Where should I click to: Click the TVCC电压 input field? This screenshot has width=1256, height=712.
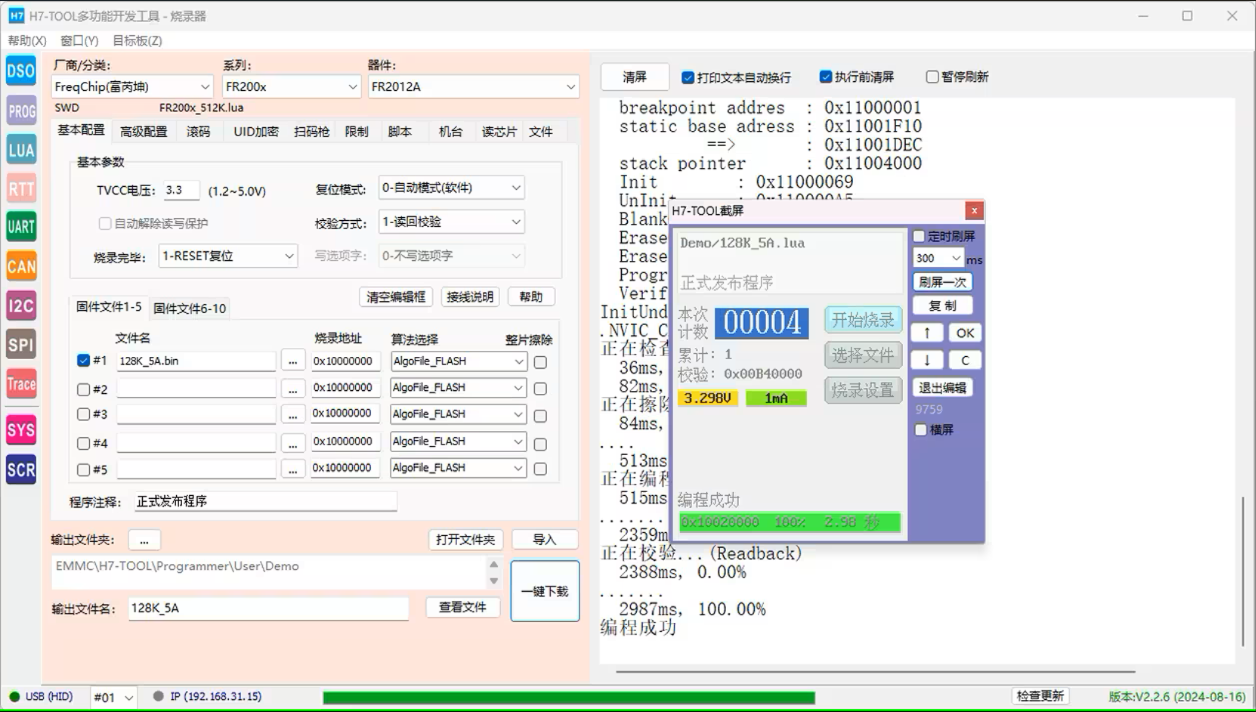(x=182, y=190)
